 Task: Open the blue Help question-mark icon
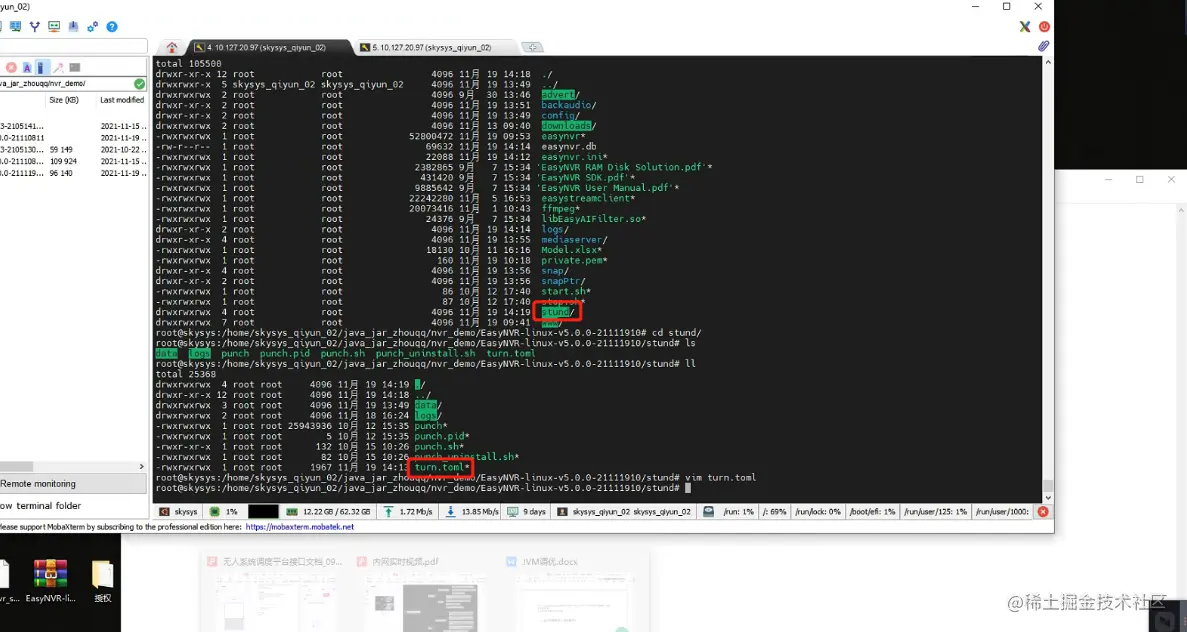click(x=112, y=26)
